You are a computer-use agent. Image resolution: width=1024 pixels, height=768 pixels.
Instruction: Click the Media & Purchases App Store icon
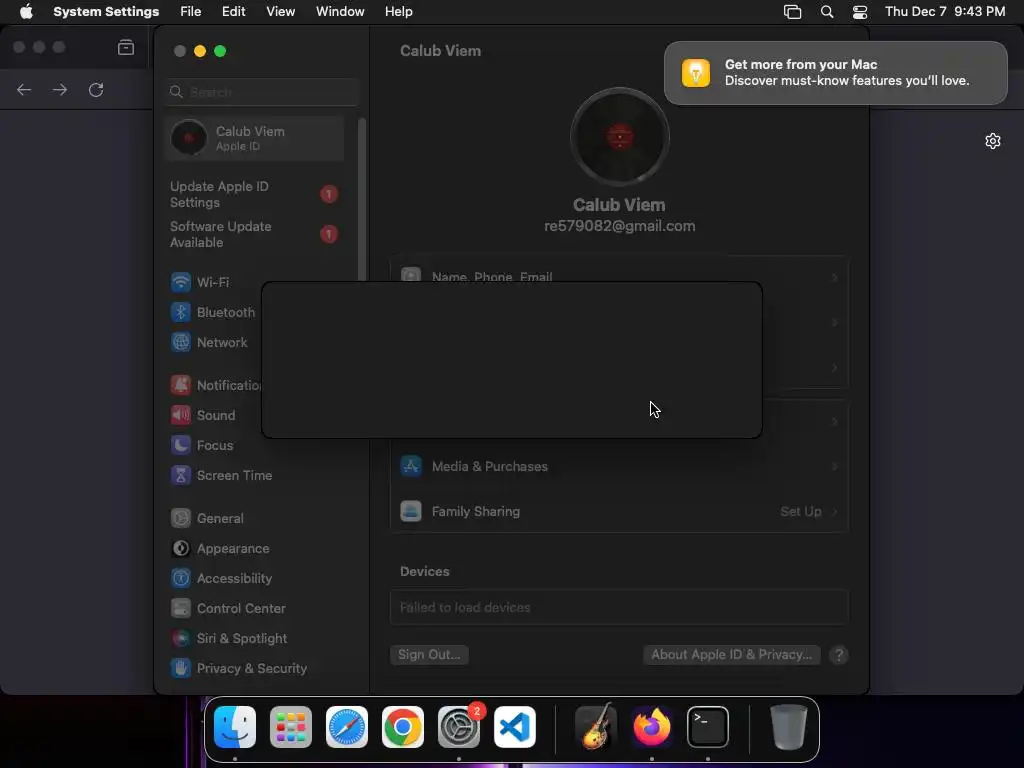click(411, 466)
